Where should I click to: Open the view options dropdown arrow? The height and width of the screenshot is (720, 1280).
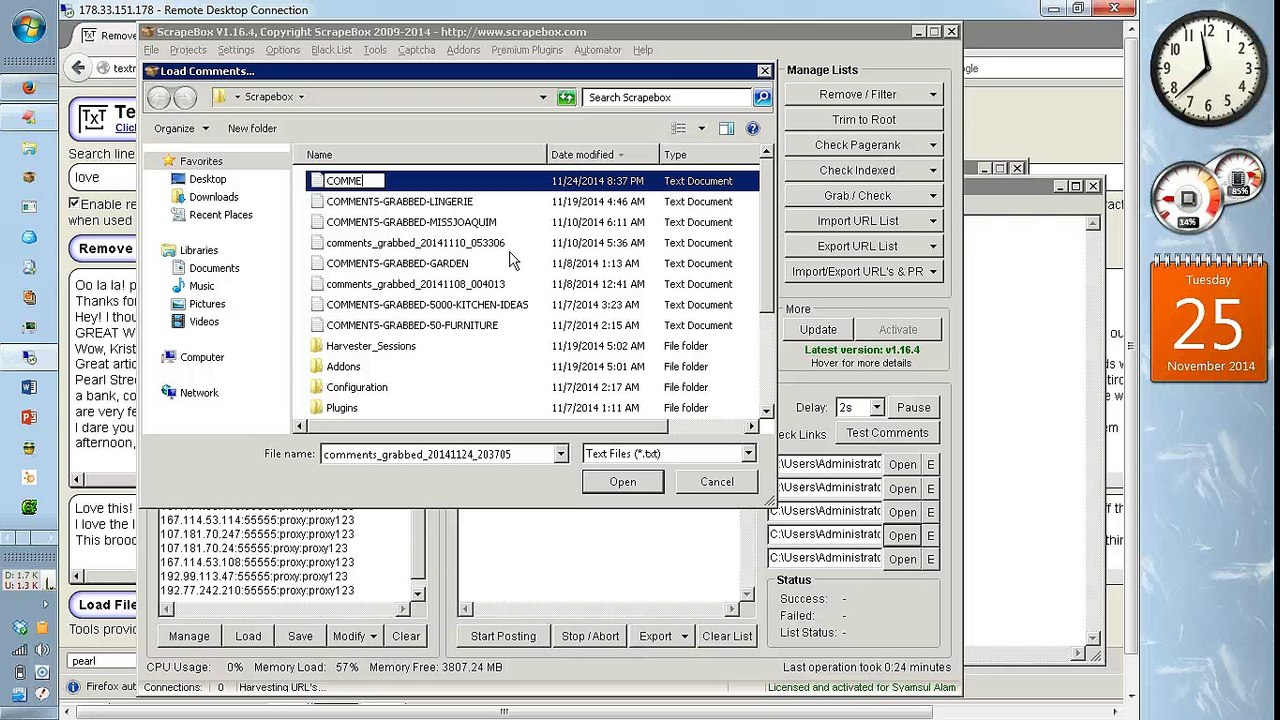click(x=701, y=128)
